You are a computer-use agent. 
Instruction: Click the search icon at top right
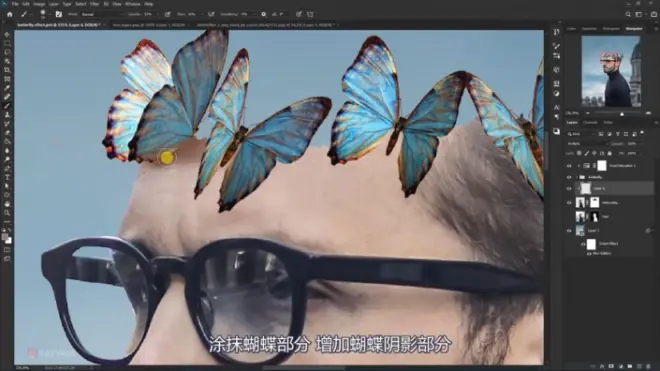coord(628,14)
